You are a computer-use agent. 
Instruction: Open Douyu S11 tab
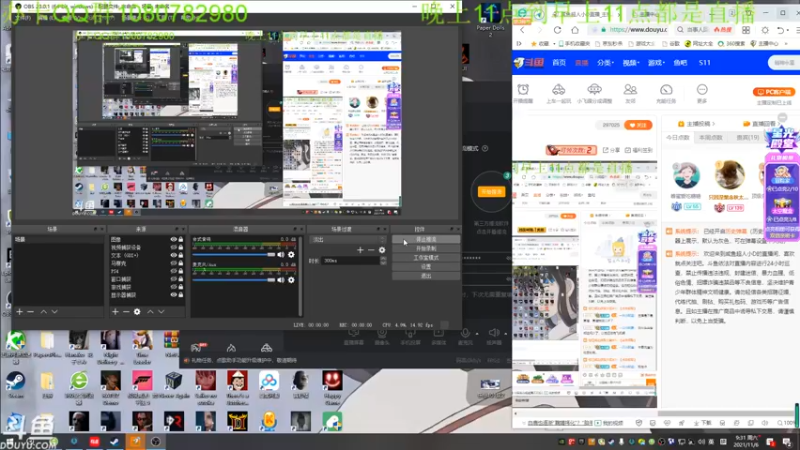pyautogui.click(x=705, y=63)
